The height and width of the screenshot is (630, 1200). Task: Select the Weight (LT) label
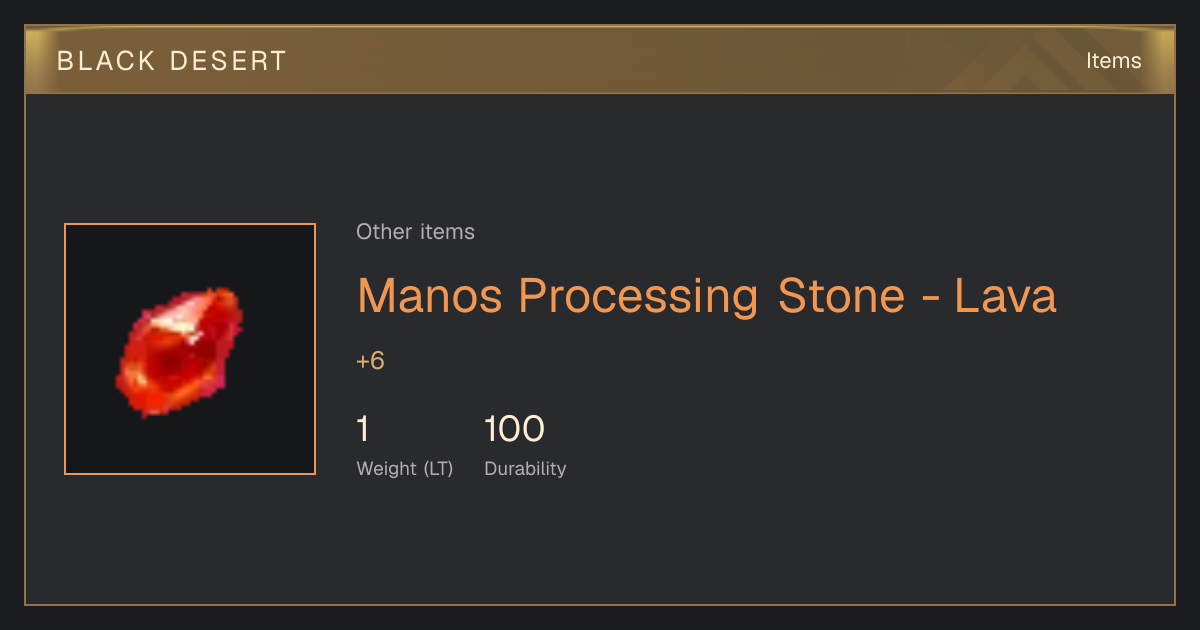click(405, 469)
